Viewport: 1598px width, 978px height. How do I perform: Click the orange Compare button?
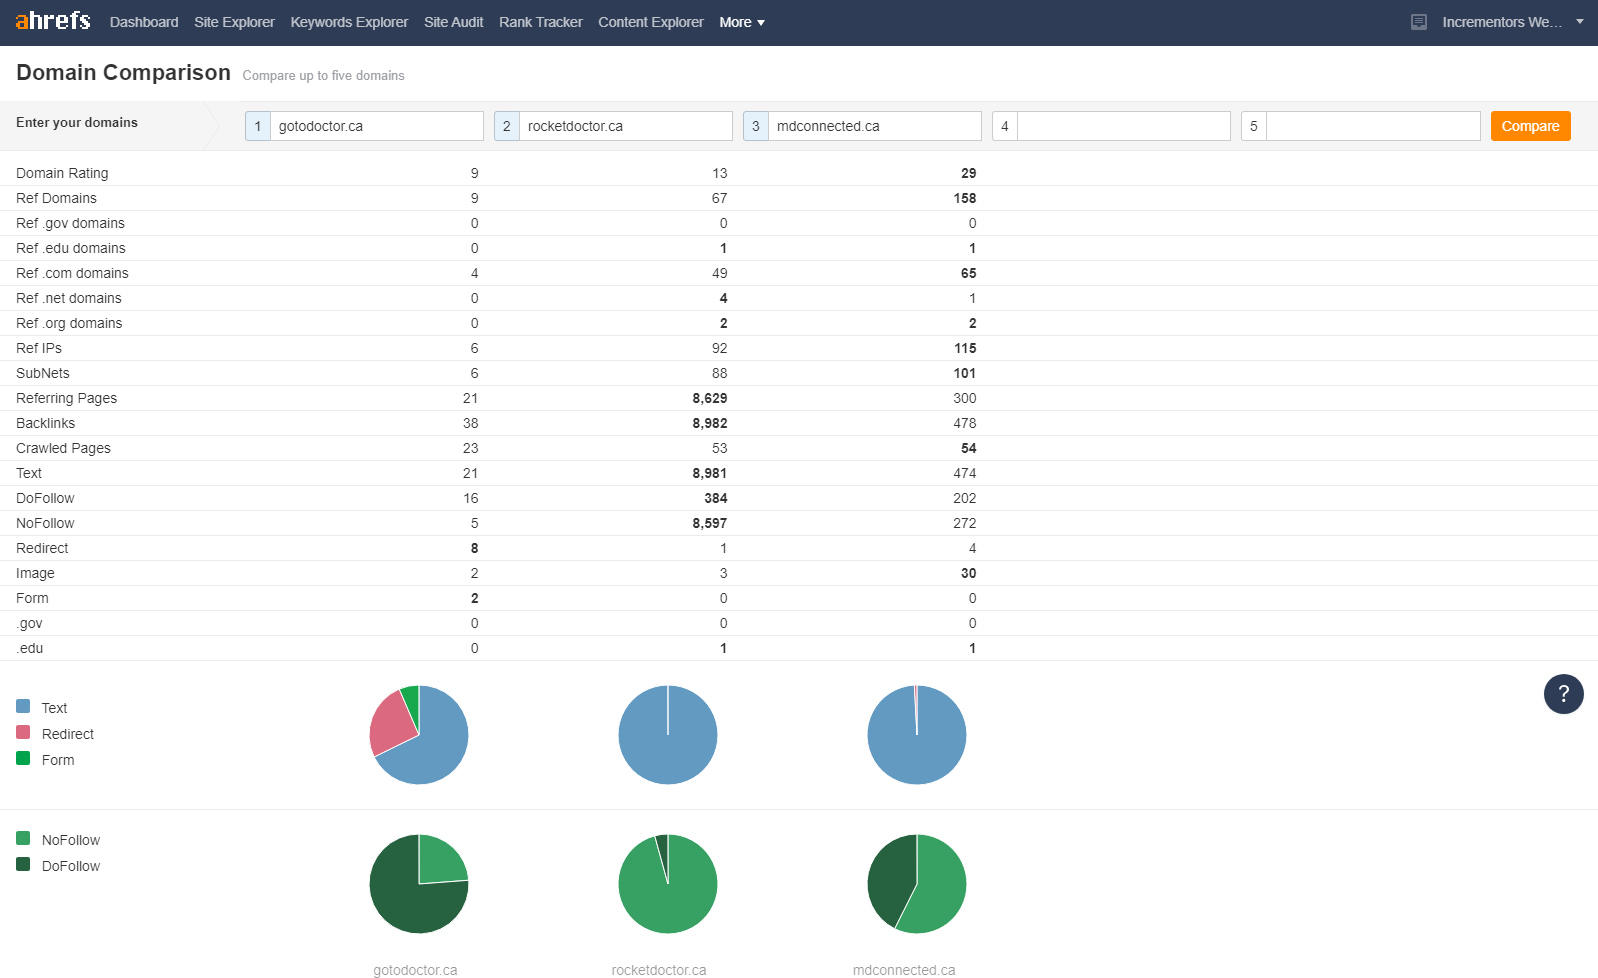click(x=1530, y=126)
